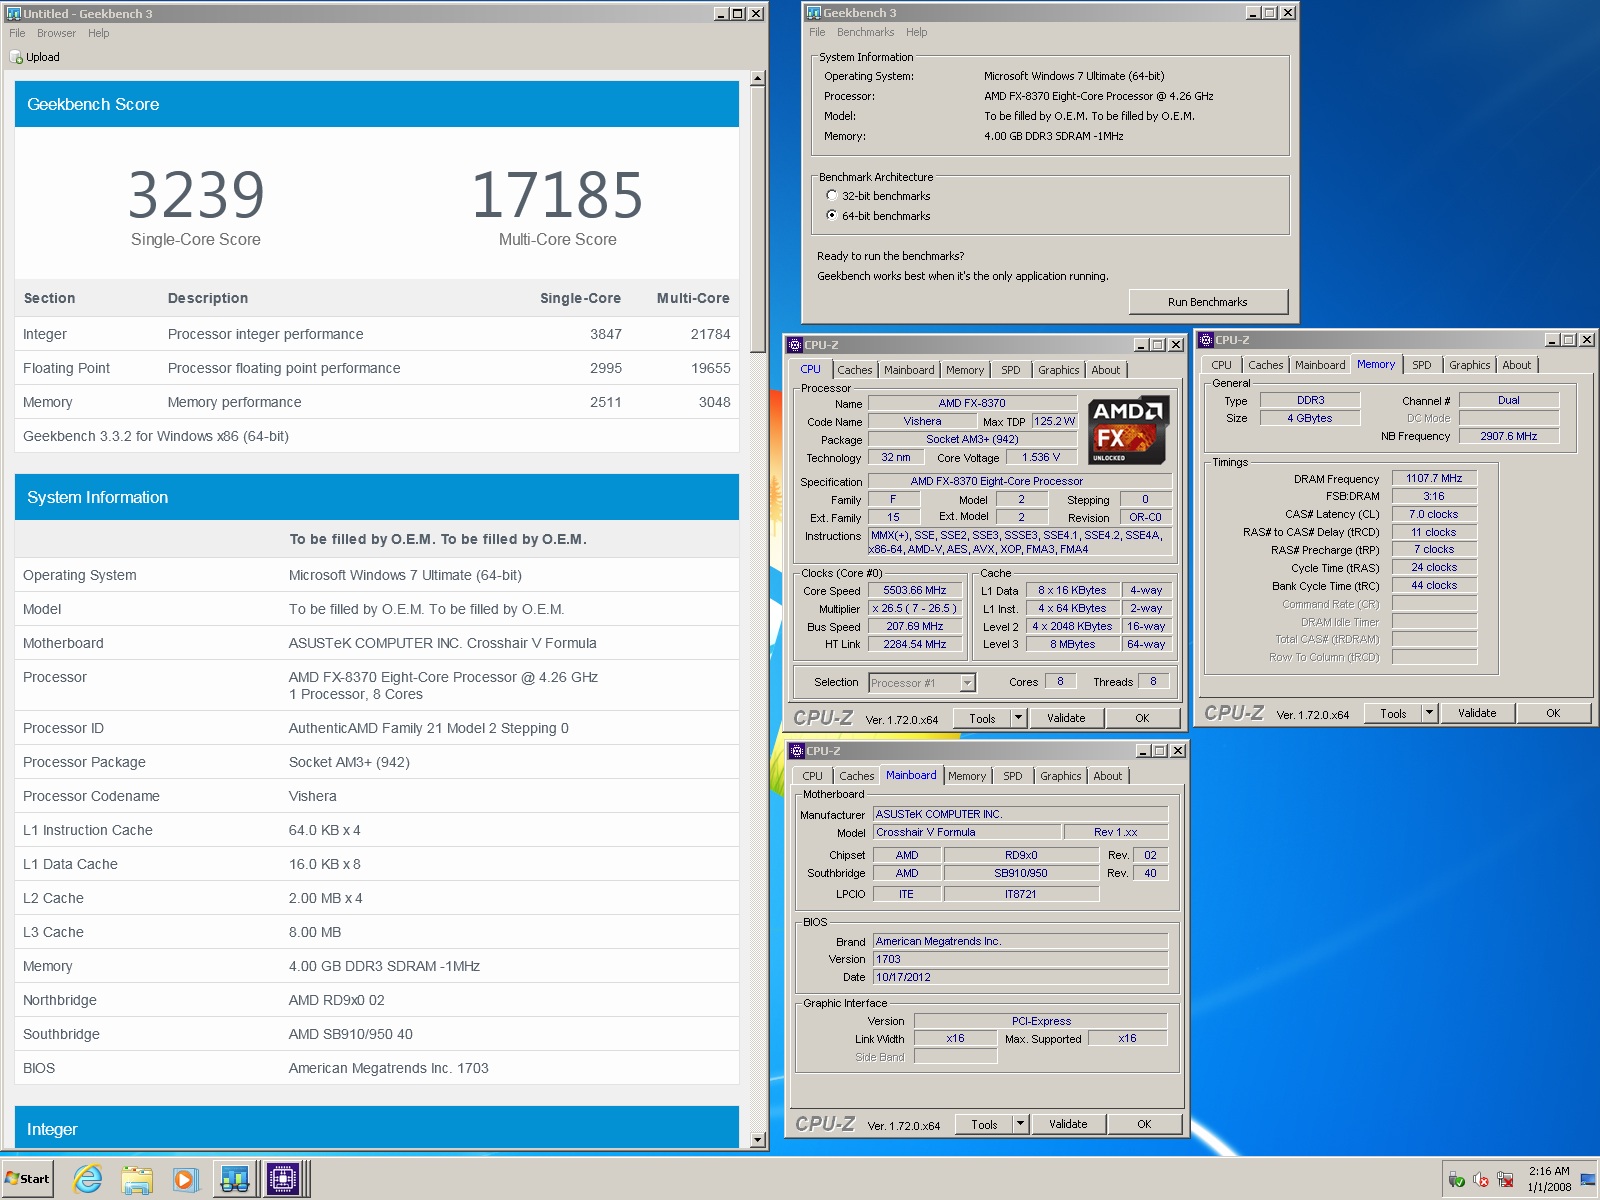This screenshot has height=1200, width=1600.
Task: Click the Show Desktop icon in tray
Action: tap(1588, 1180)
